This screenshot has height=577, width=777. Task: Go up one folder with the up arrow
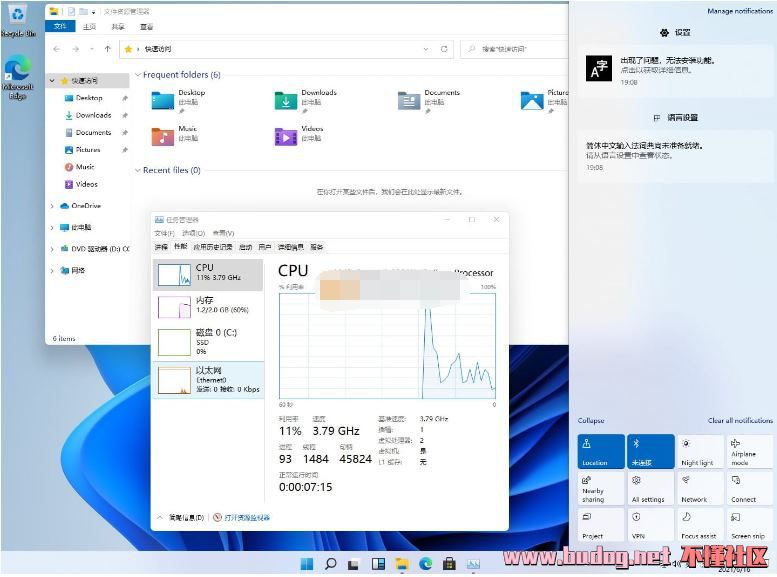coord(107,48)
